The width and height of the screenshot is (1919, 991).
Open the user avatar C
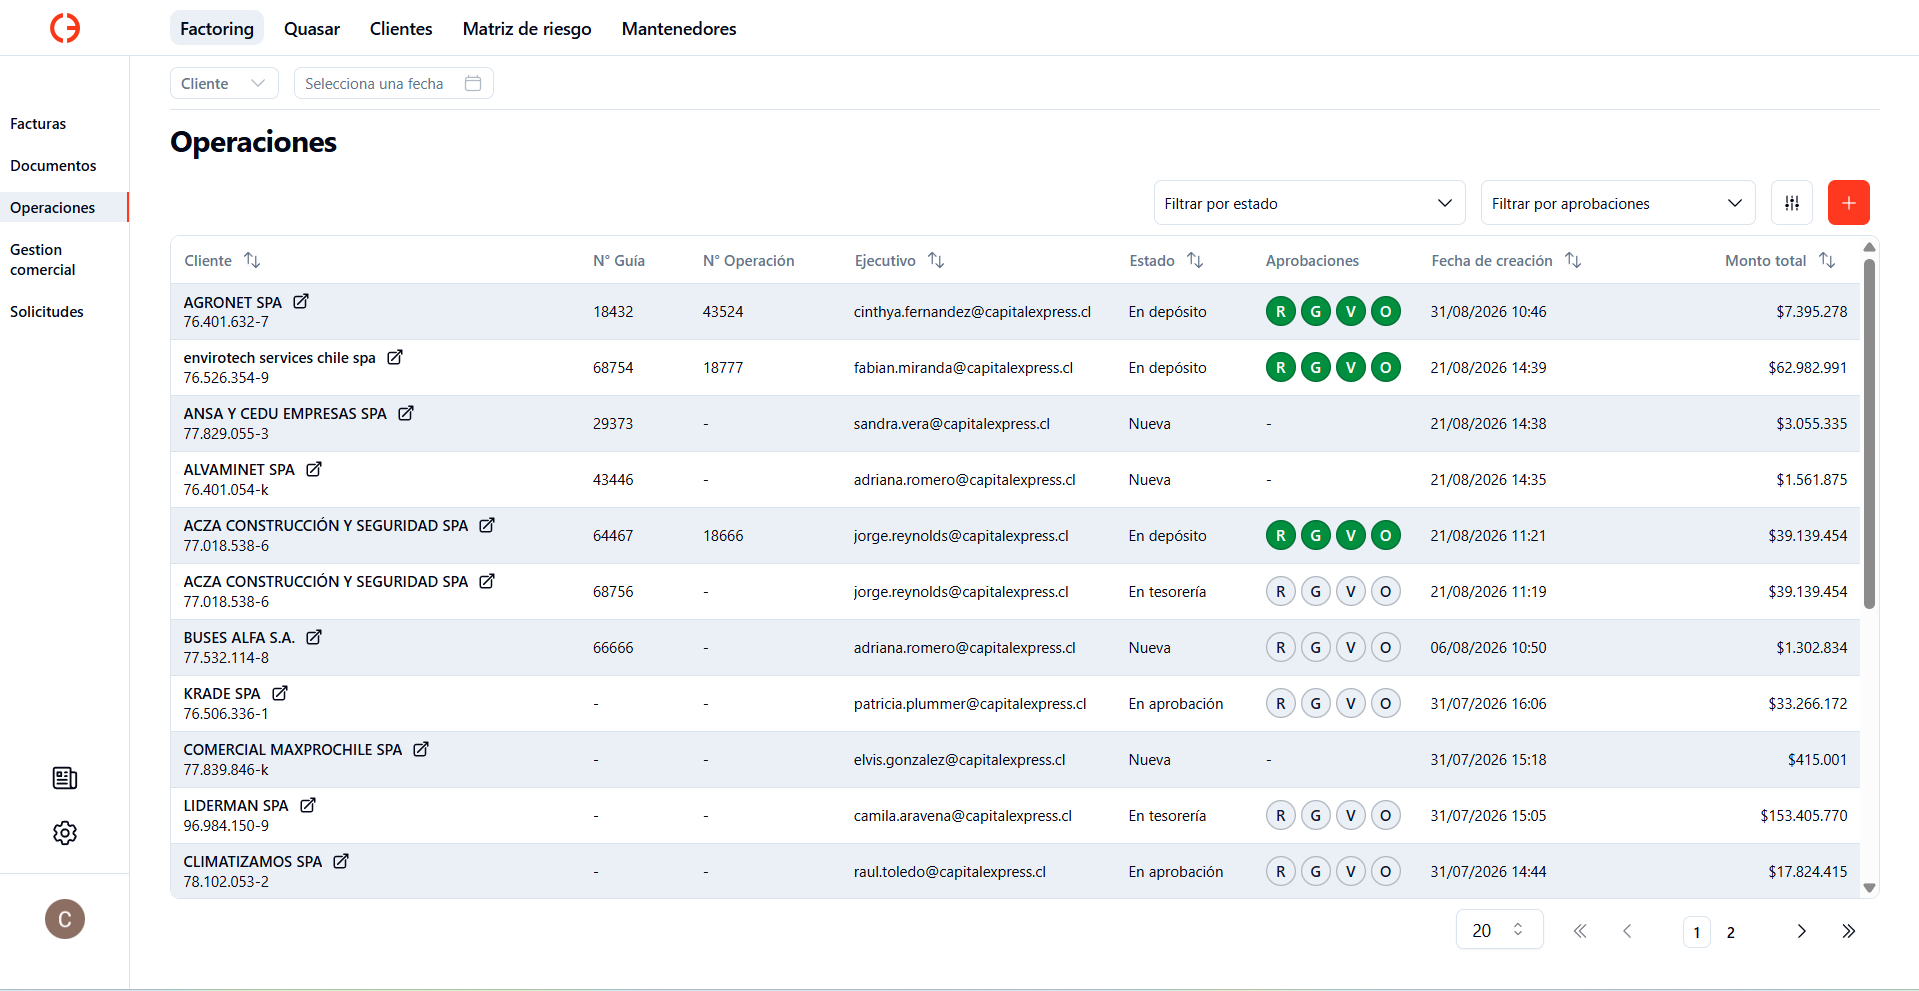[65, 919]
